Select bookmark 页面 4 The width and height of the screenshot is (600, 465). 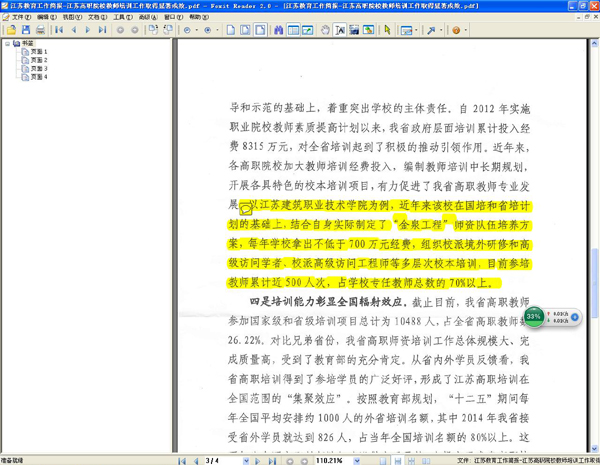pyautogui.click(x=38, y=77)
